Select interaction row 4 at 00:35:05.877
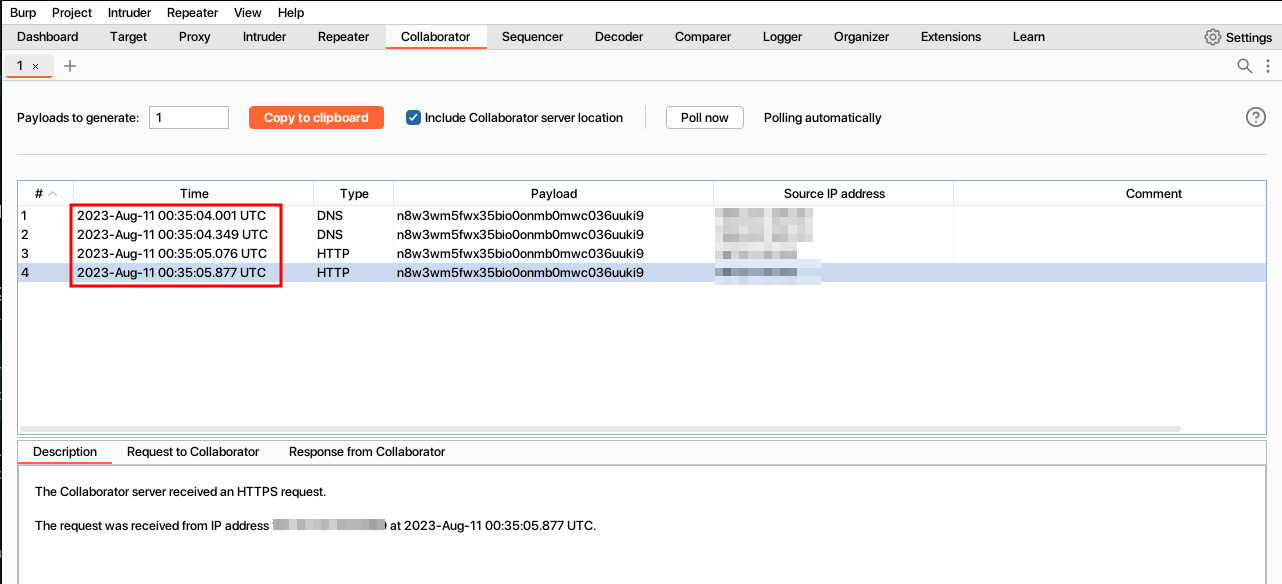The height and width of the screenshot is (584, 1282). (642, 272)
